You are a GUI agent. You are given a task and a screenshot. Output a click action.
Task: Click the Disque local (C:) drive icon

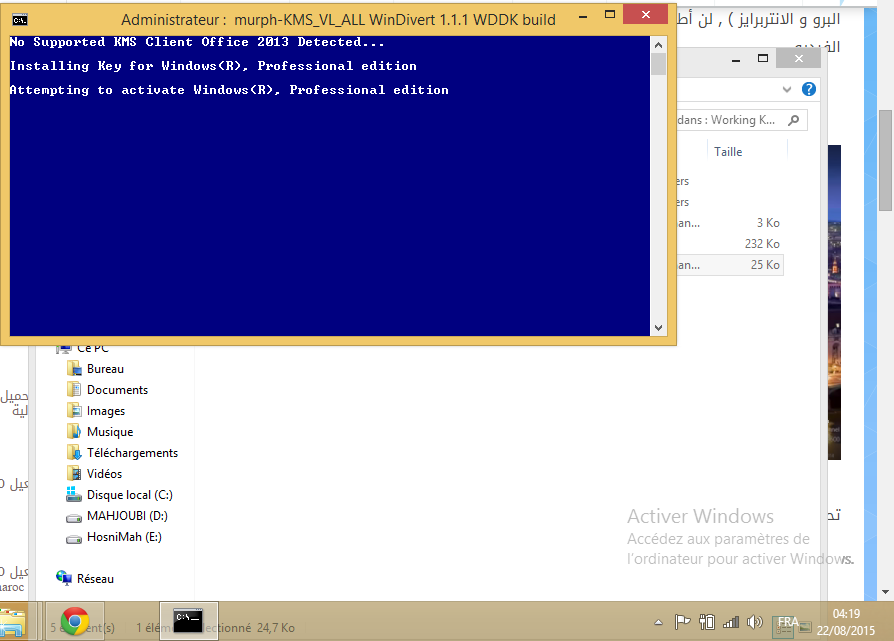click(x=74, y=494)
